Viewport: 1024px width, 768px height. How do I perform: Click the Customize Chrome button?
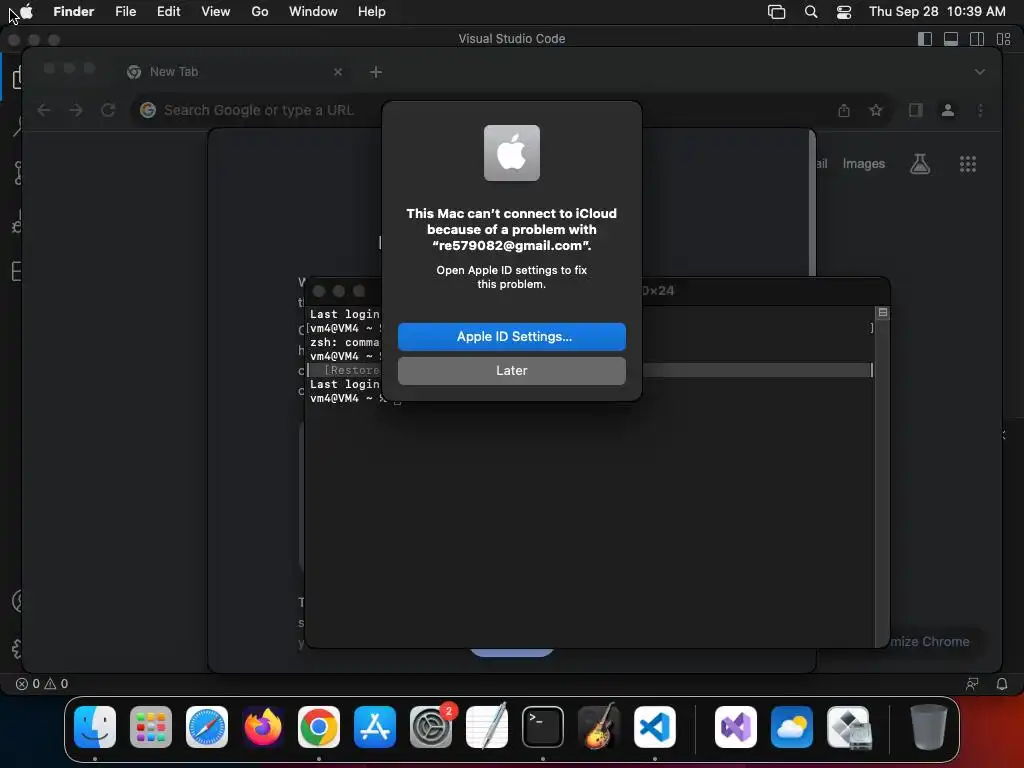931,641
